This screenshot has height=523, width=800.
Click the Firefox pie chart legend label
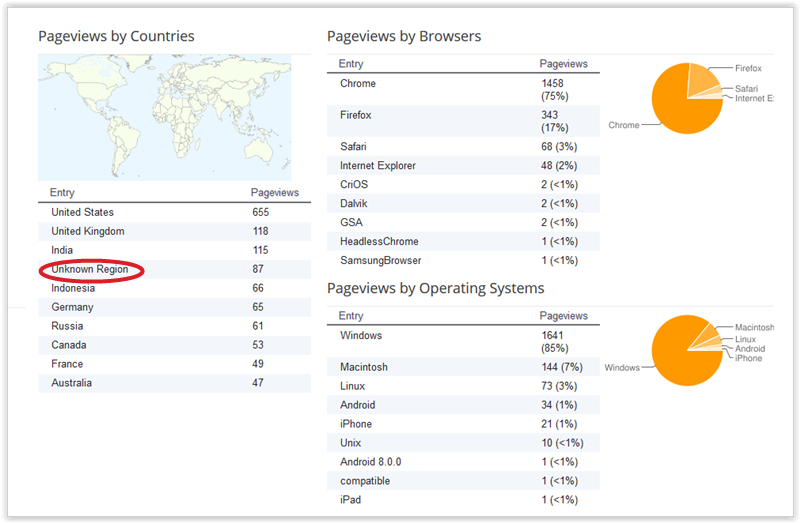point(748,68)
